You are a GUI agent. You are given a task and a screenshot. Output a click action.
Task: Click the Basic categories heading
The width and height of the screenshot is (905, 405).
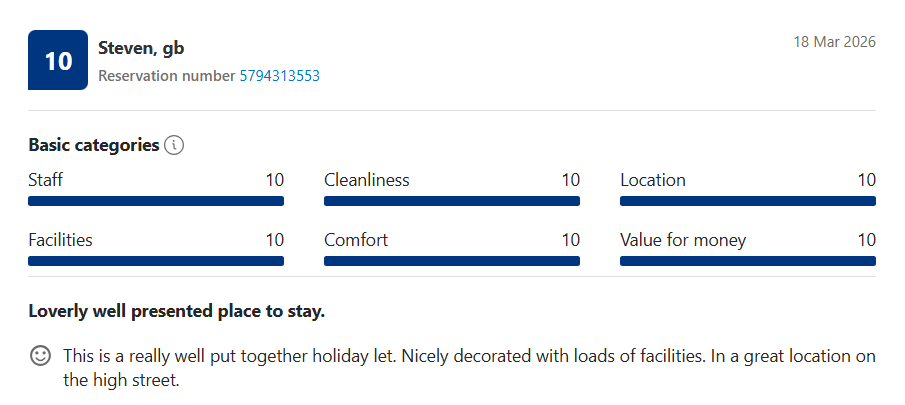pos(94,145)
